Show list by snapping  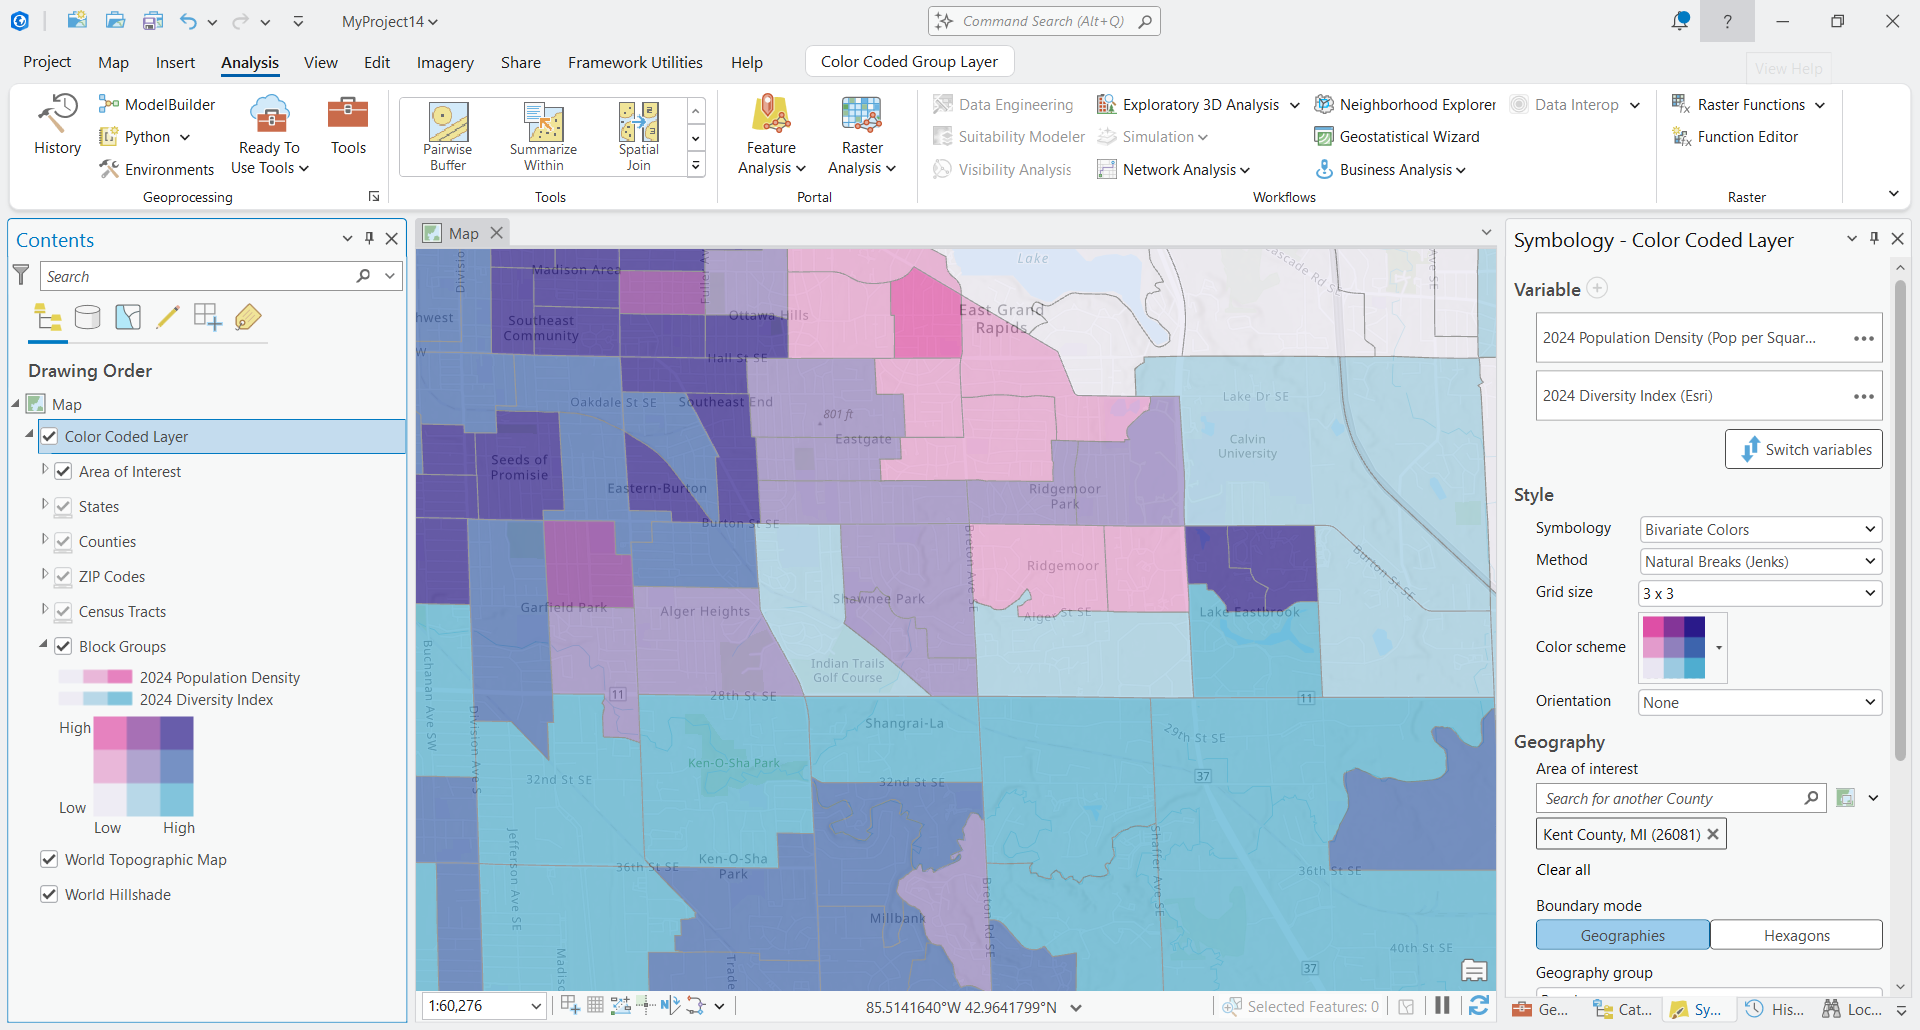(208, 318)
